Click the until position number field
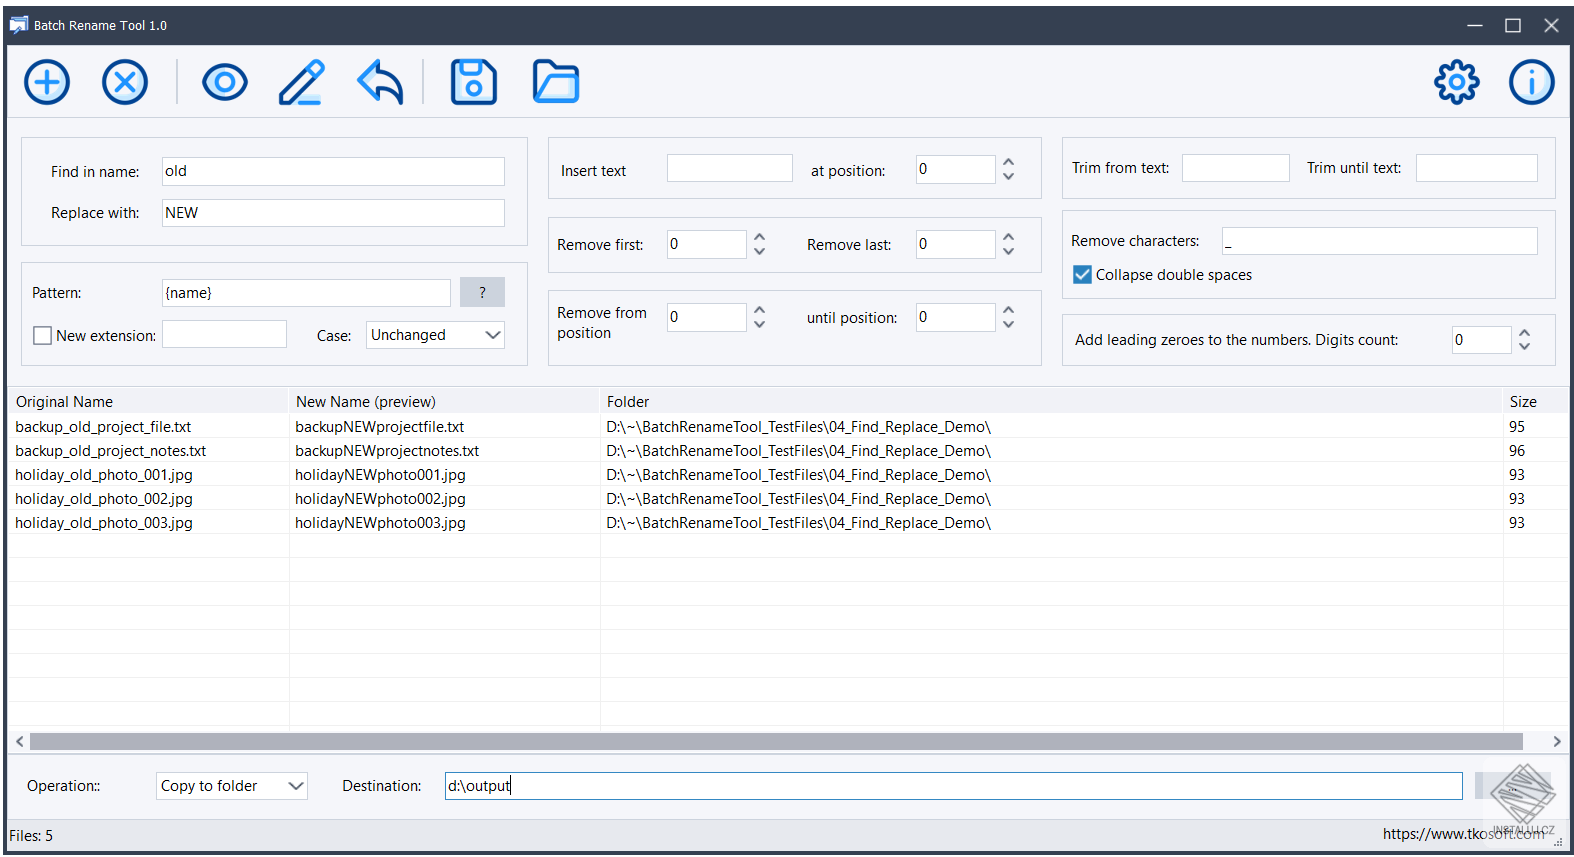The image size is (1574, 857). (955, 317)
